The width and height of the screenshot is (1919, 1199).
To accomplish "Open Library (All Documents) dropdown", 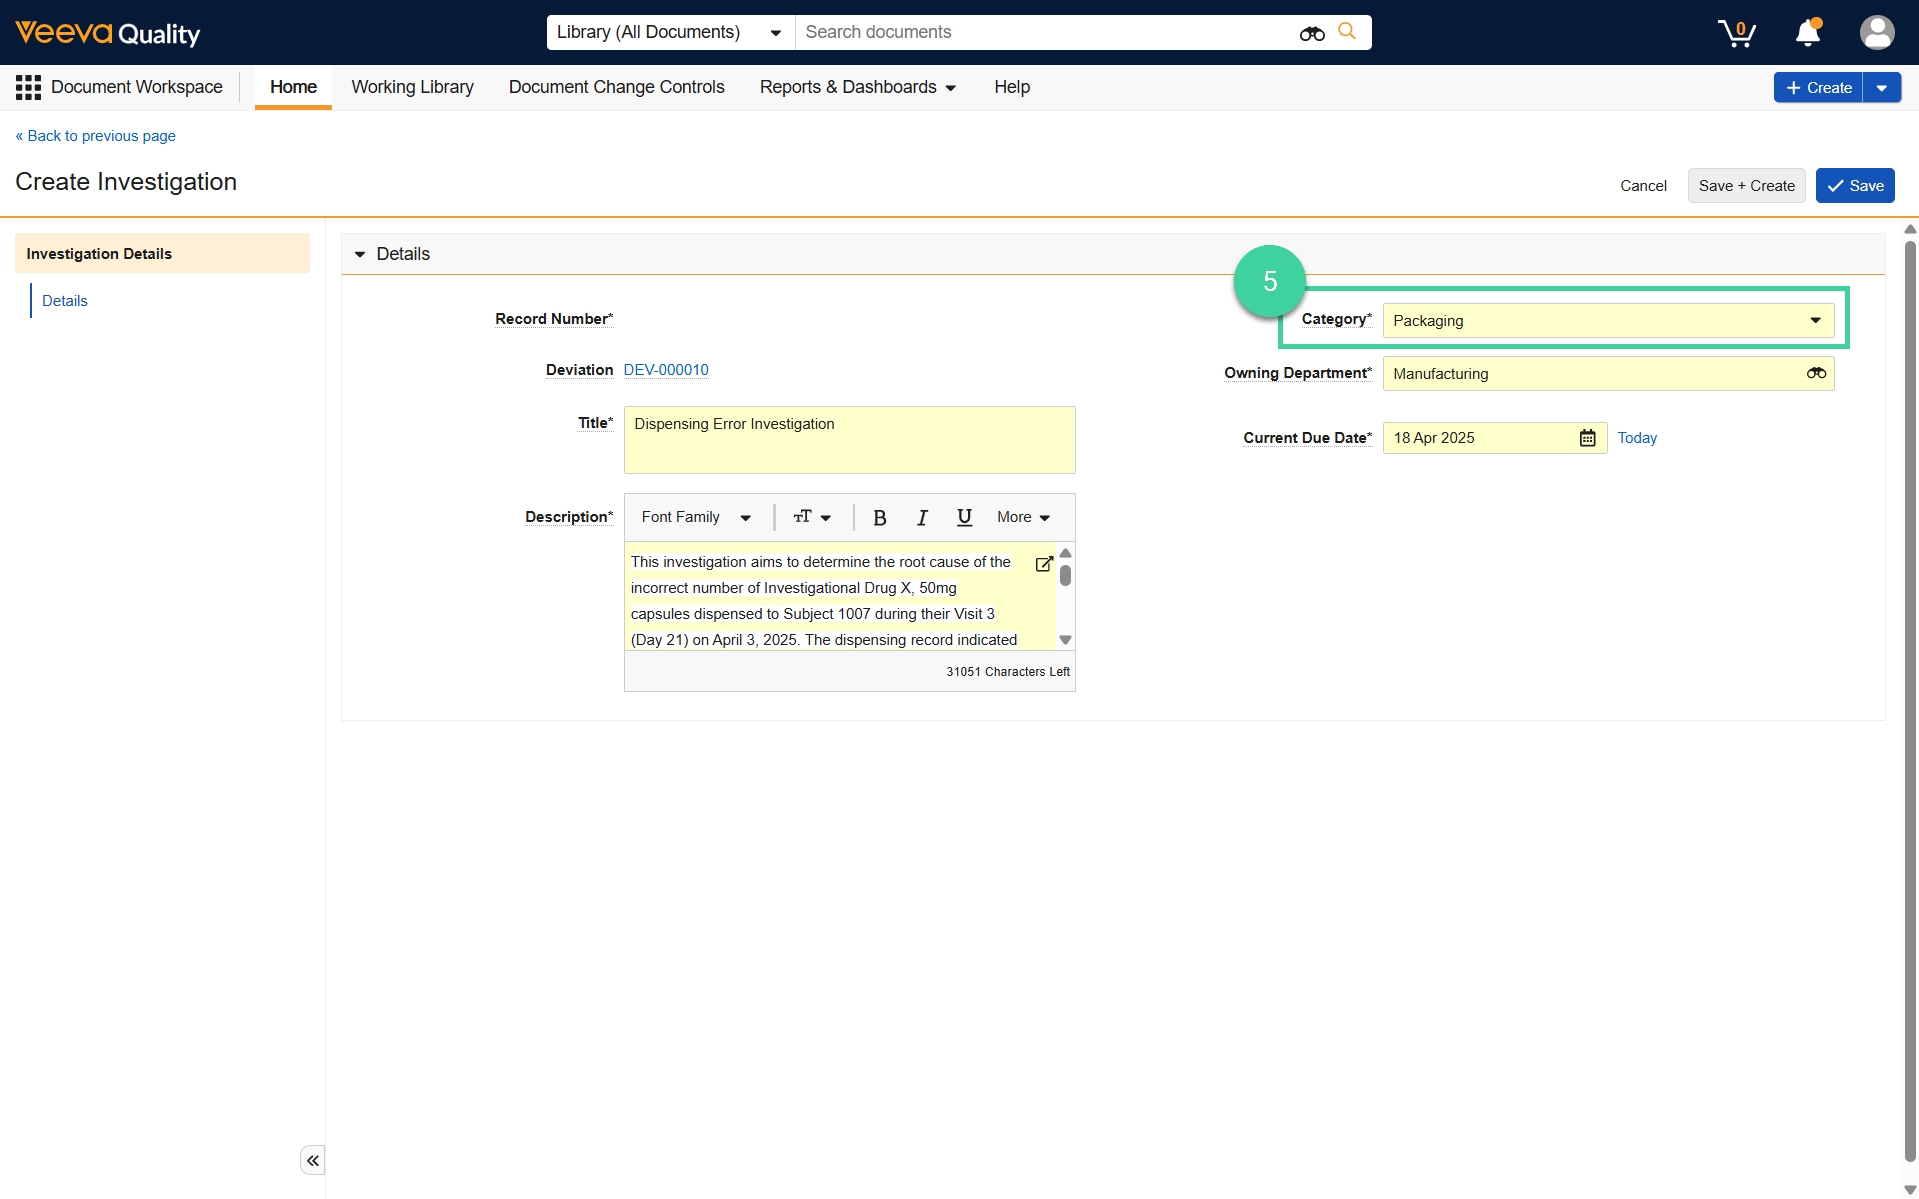I will [x=670, y=32].
